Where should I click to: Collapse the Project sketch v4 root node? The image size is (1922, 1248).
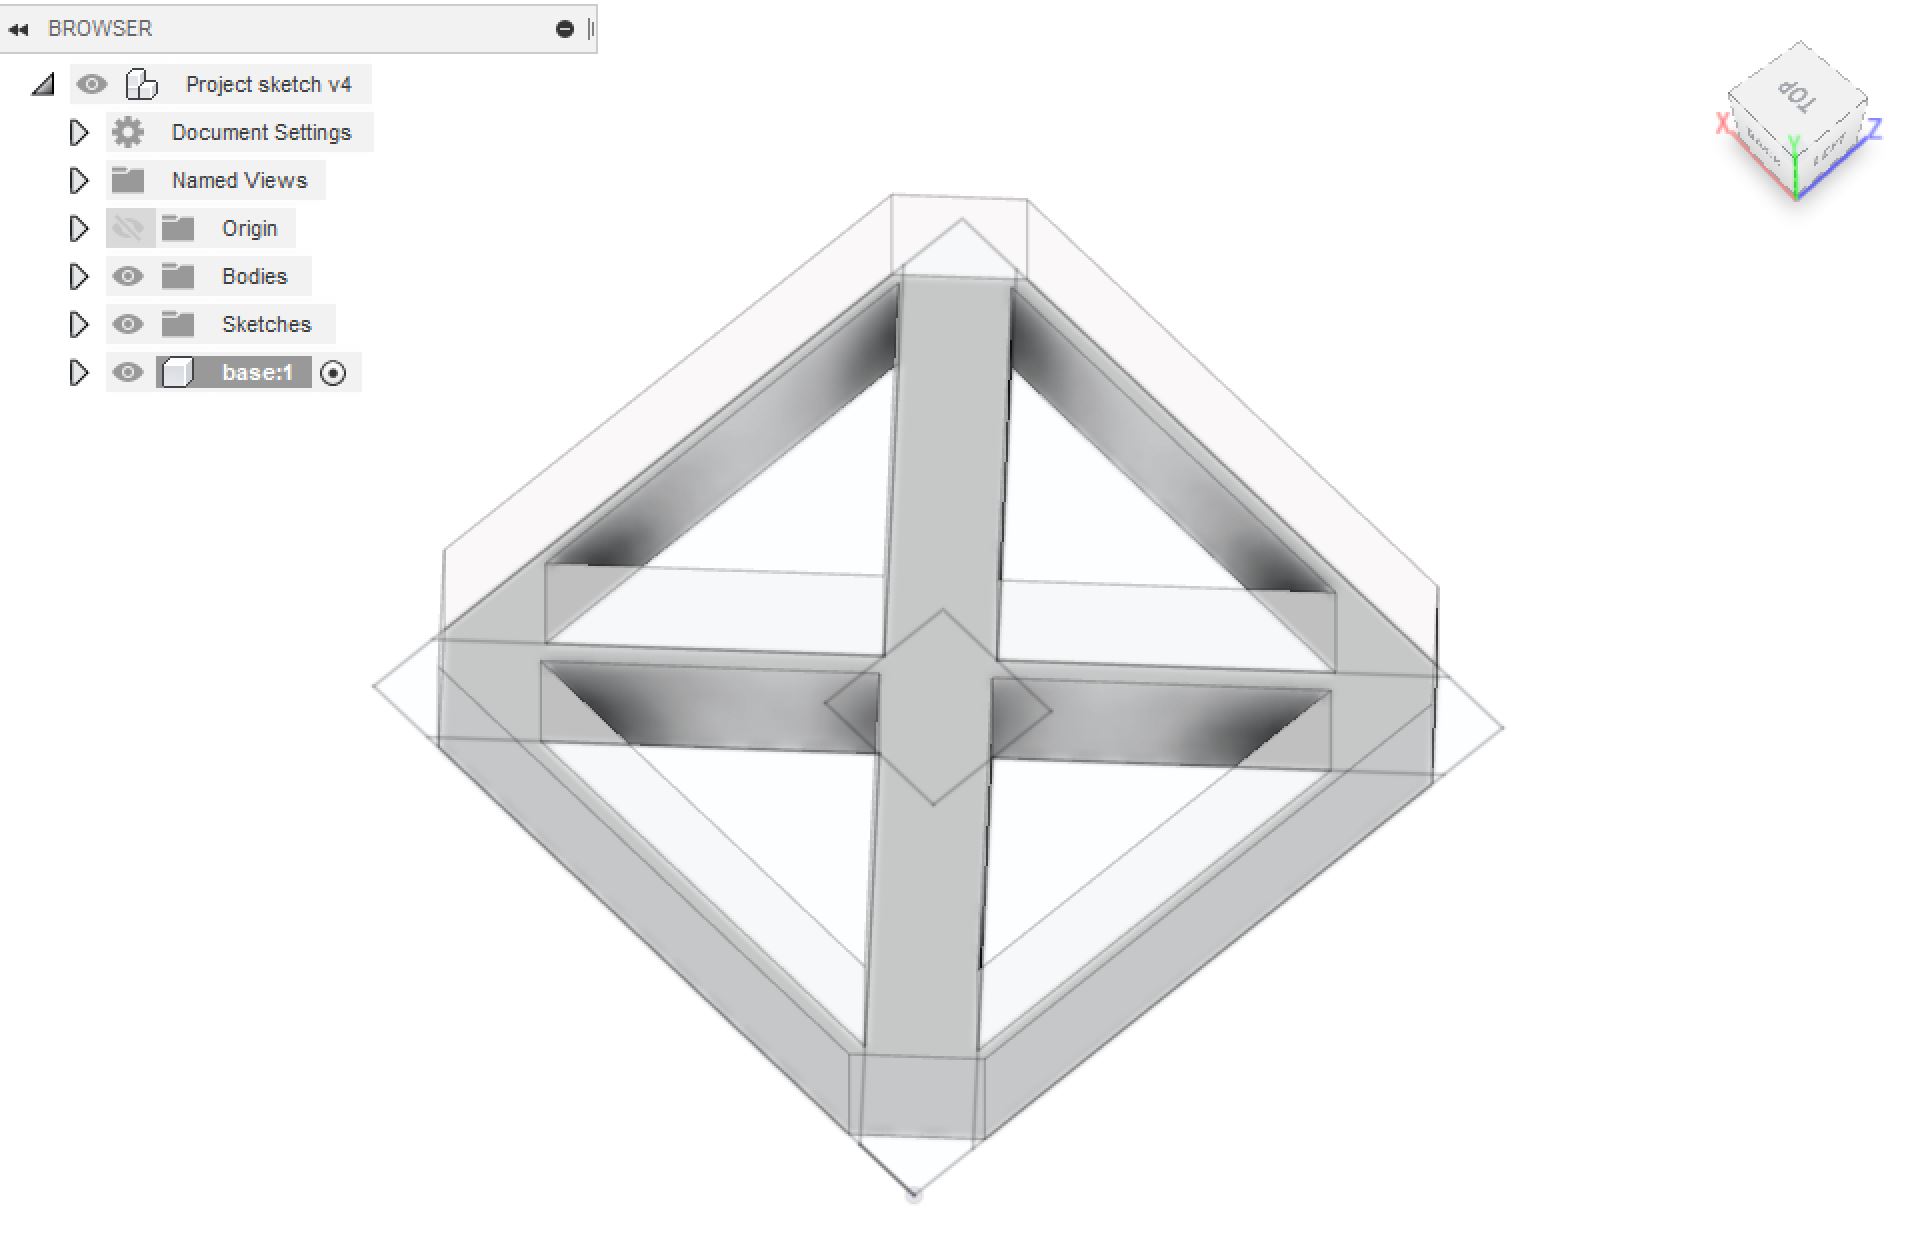[x=43, y=85]
